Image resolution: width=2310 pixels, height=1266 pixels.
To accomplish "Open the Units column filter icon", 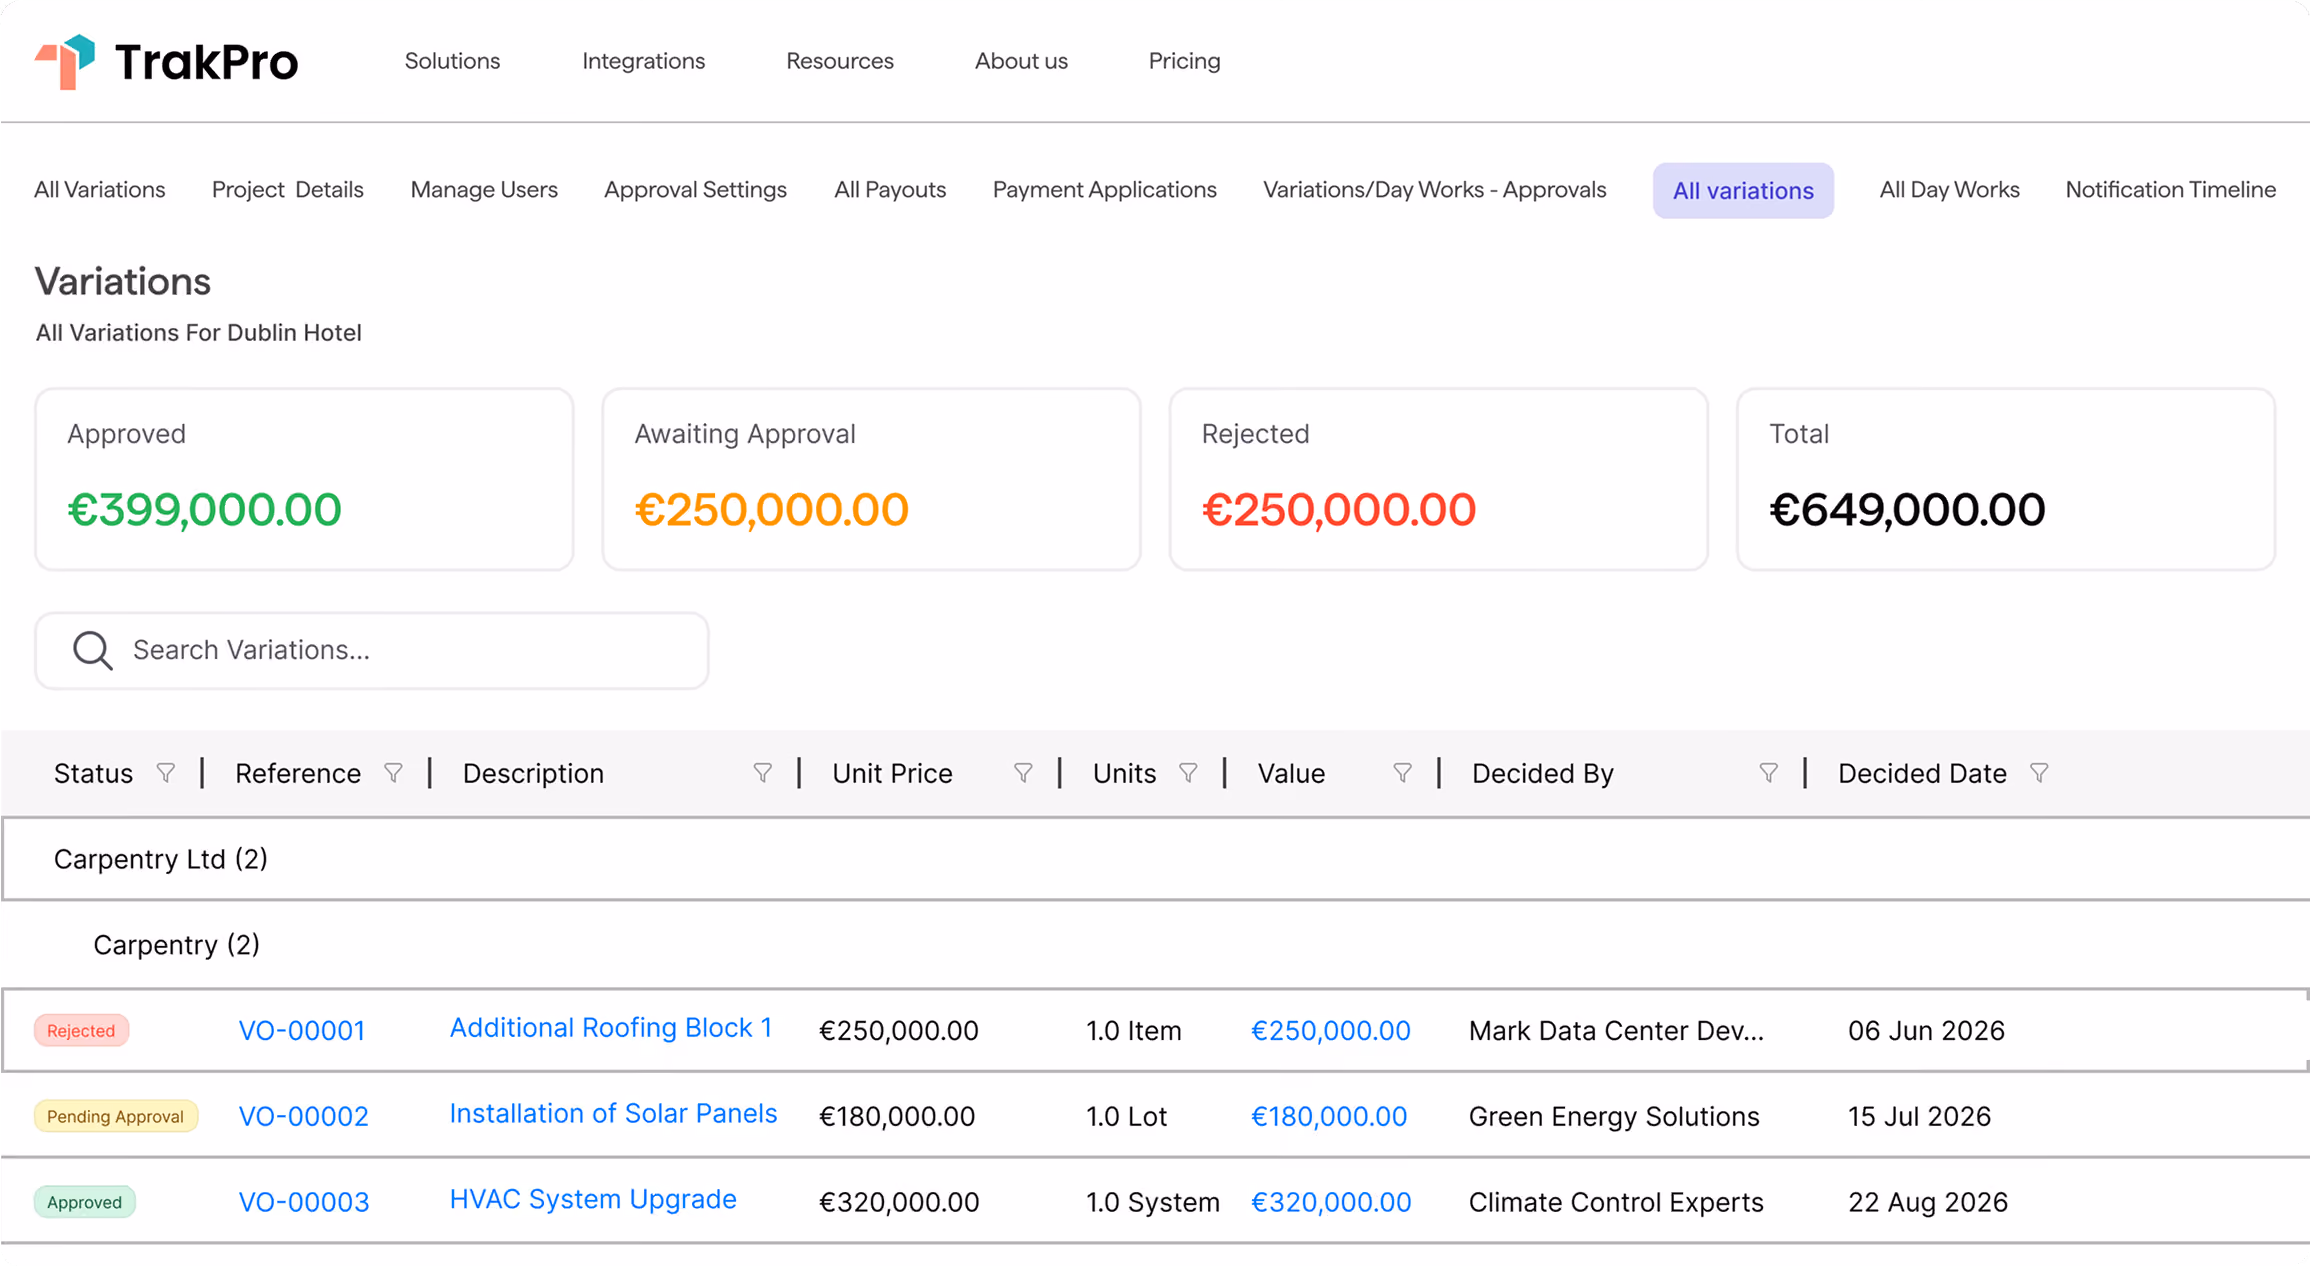I will point(1188,773).
